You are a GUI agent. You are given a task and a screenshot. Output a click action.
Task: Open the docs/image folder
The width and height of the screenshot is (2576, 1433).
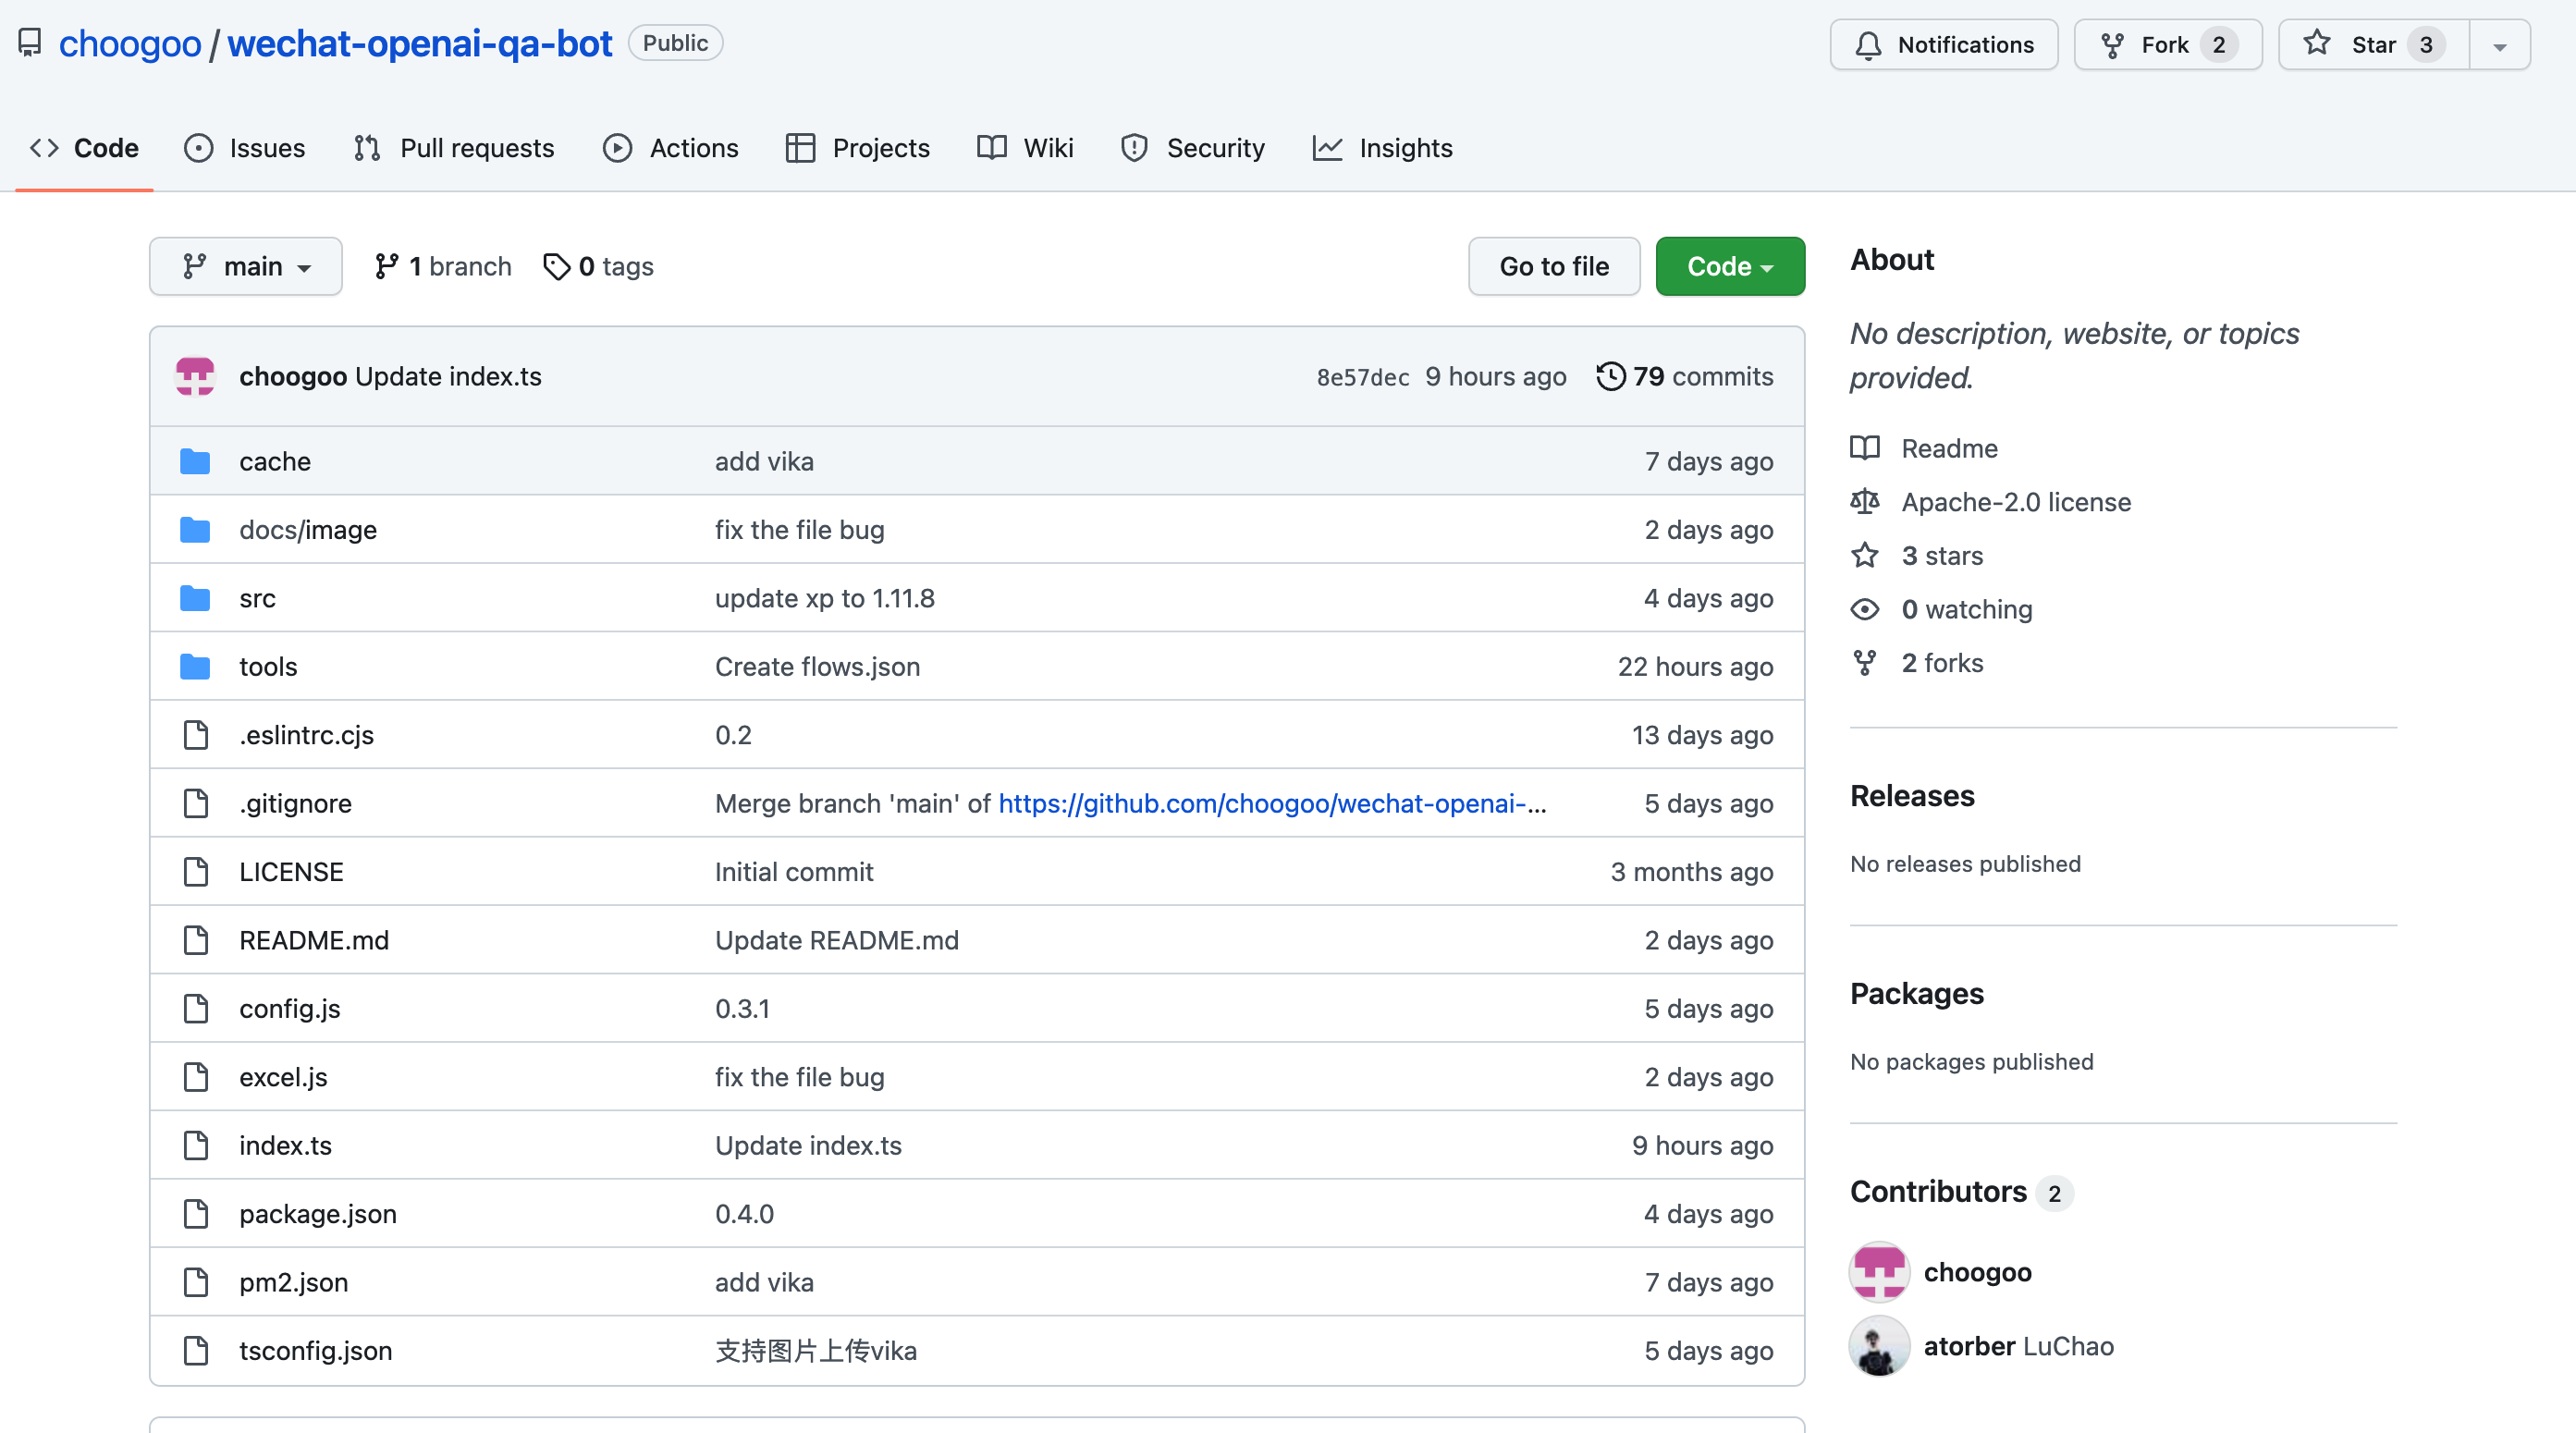pos(308,529)
